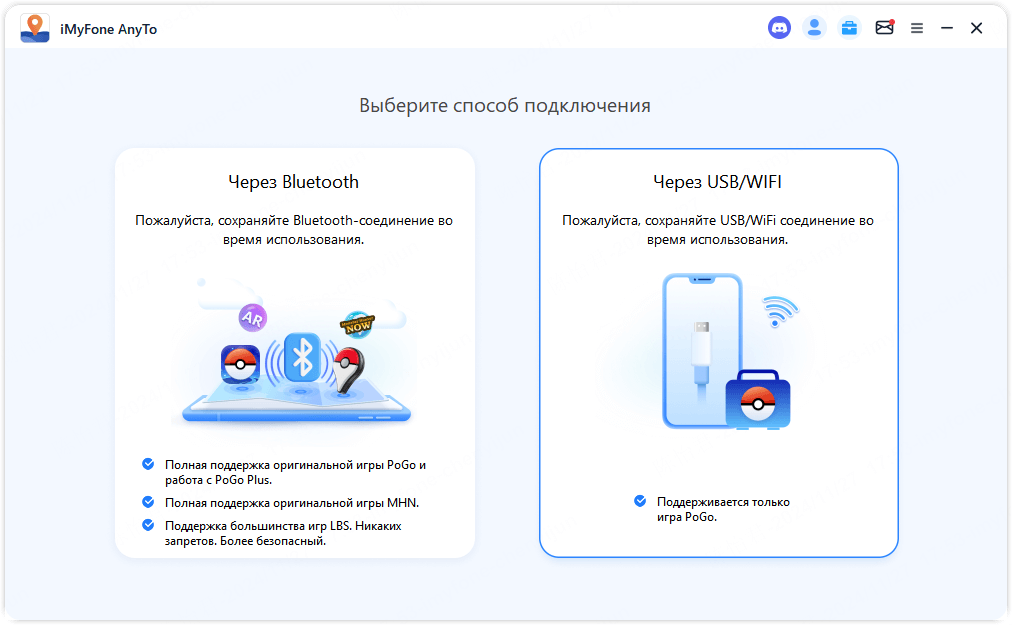Viewport: 1012px width, 625px height.
Task: Click text "работа с PoGo Plus."
Action: tap(218, 480)
